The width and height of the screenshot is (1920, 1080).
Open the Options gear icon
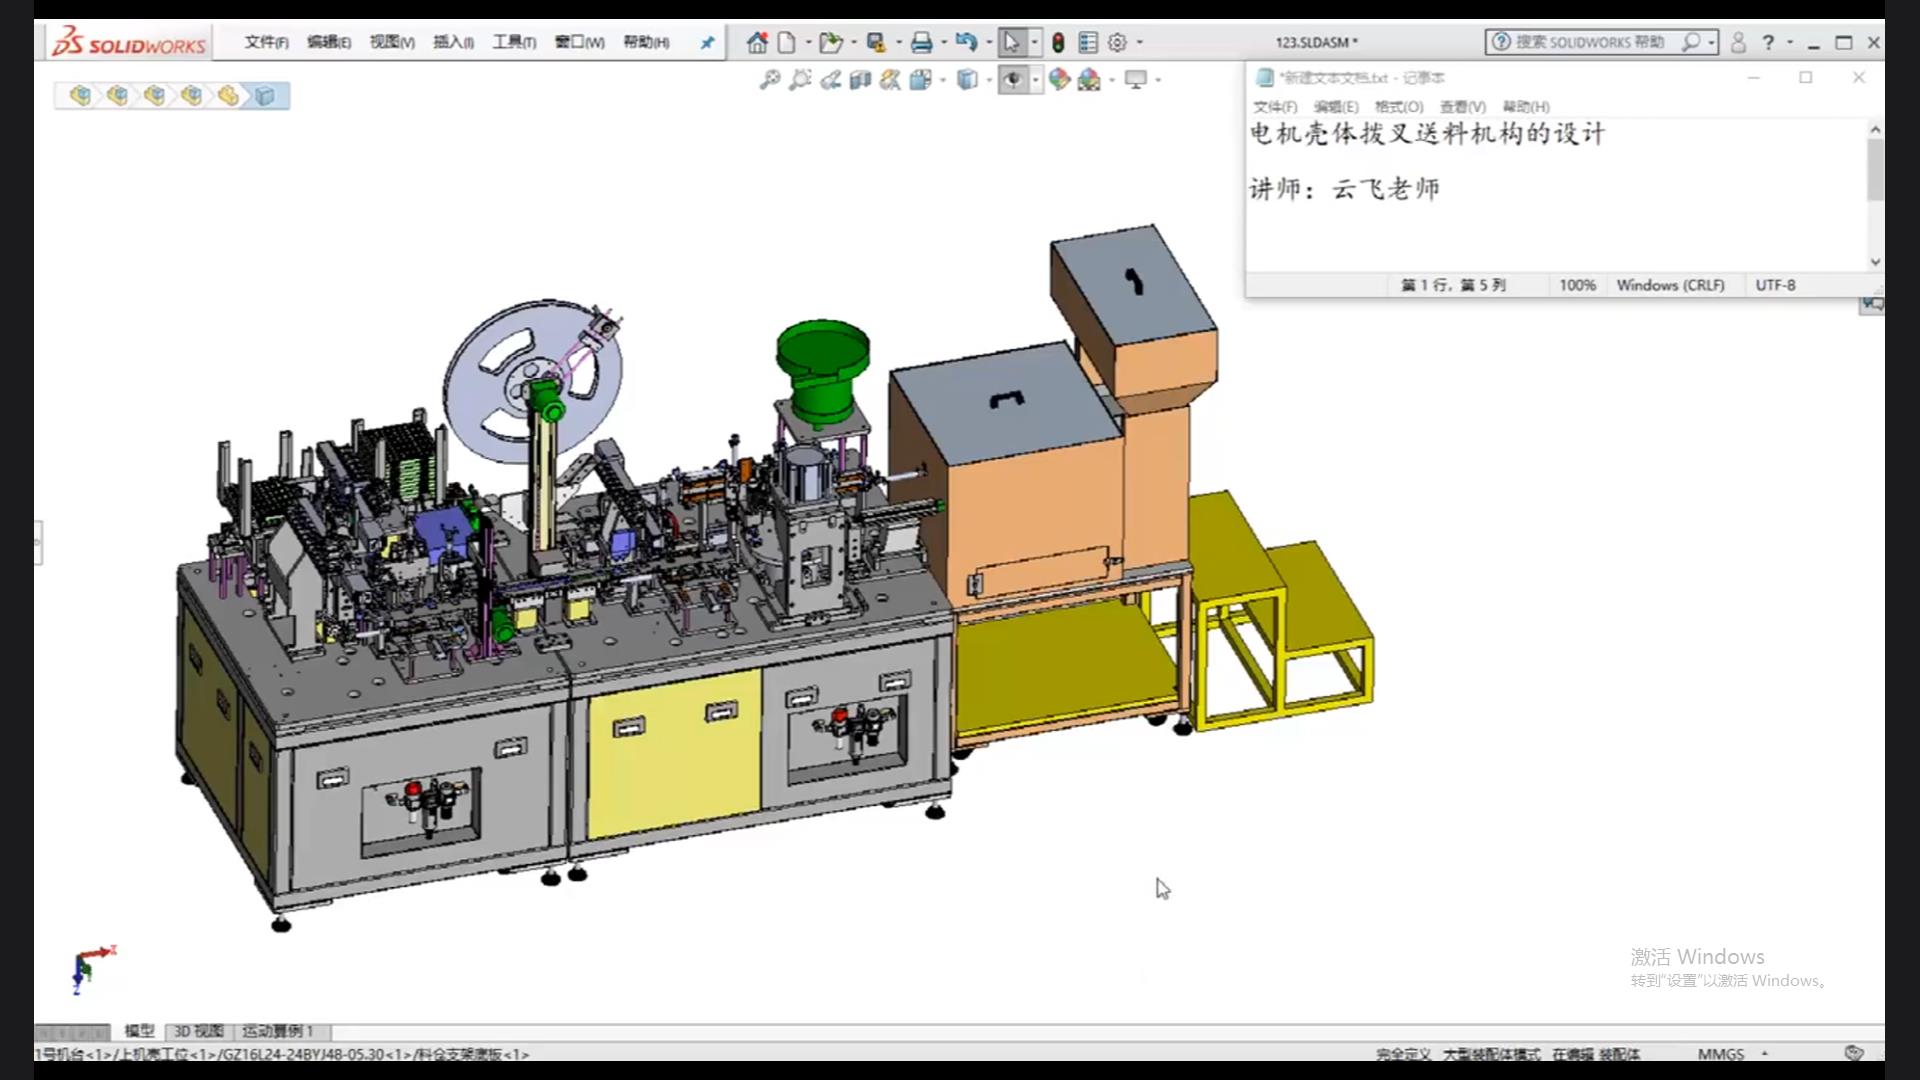[x=1118, y=42]
